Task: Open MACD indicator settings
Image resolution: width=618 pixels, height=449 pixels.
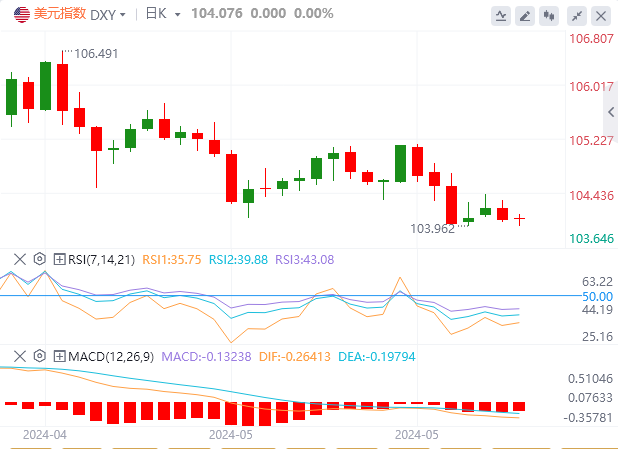Action: (40, 356)
